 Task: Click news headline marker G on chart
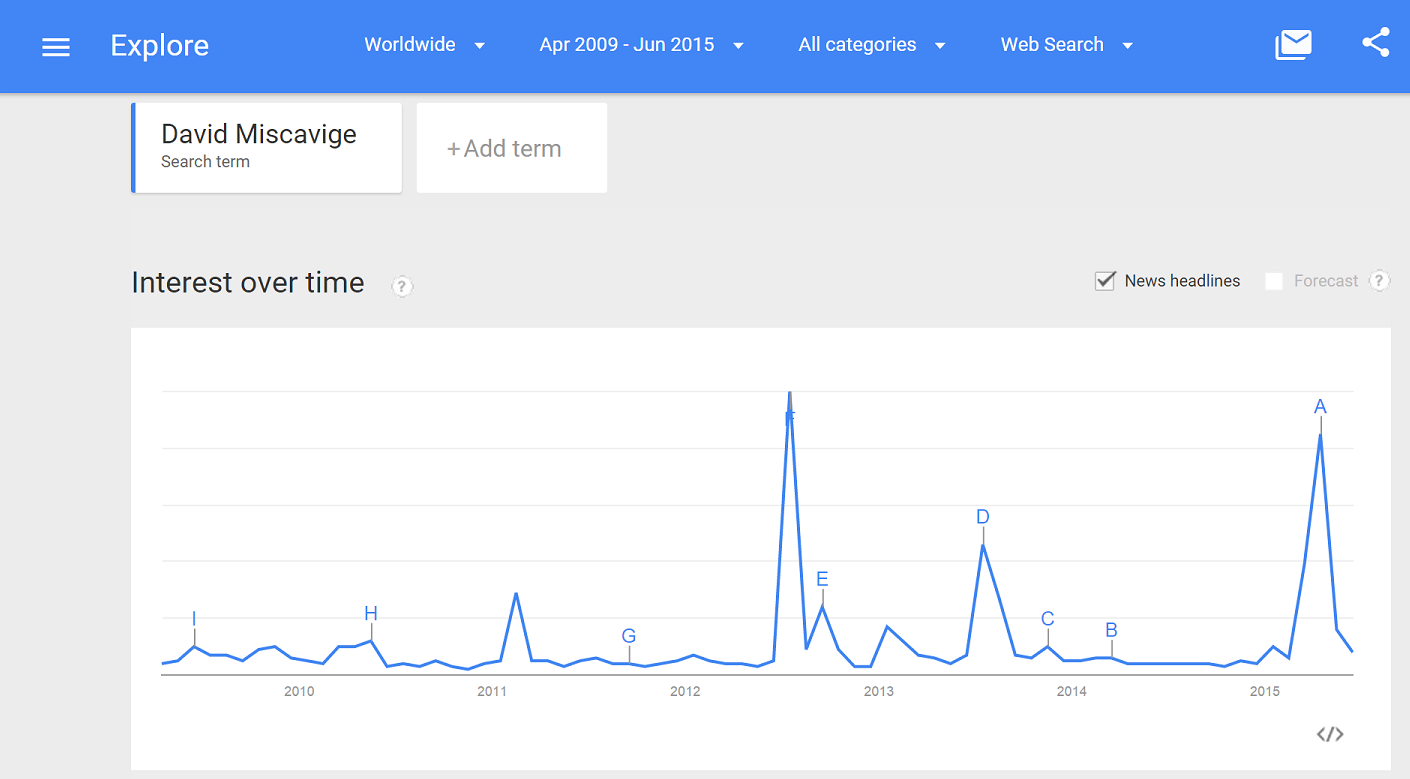(x=629, y=636)
